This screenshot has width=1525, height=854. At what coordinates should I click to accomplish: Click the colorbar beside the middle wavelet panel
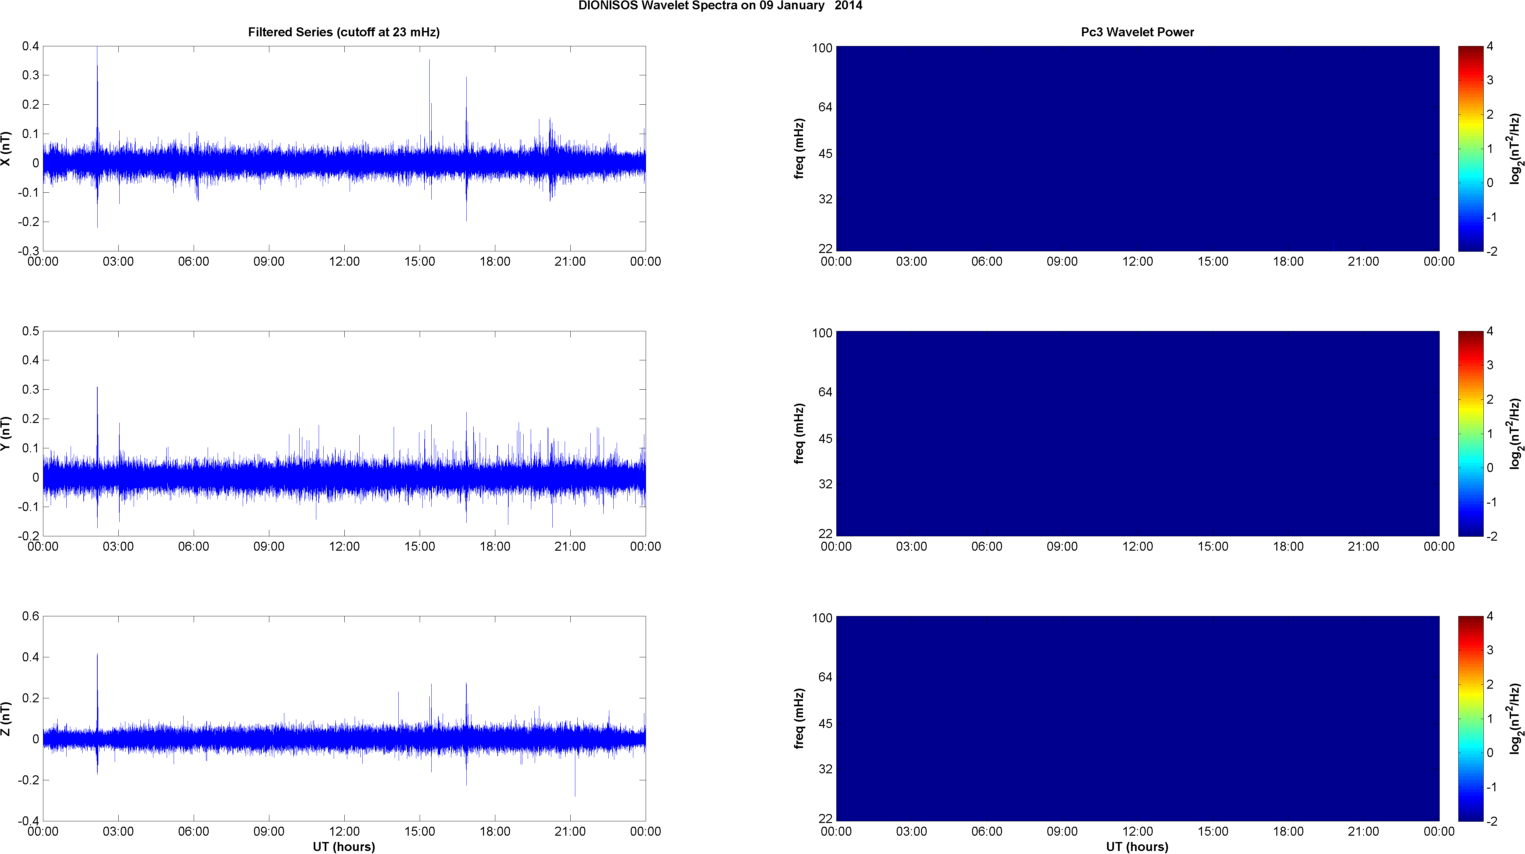(x=1470, y=434)
